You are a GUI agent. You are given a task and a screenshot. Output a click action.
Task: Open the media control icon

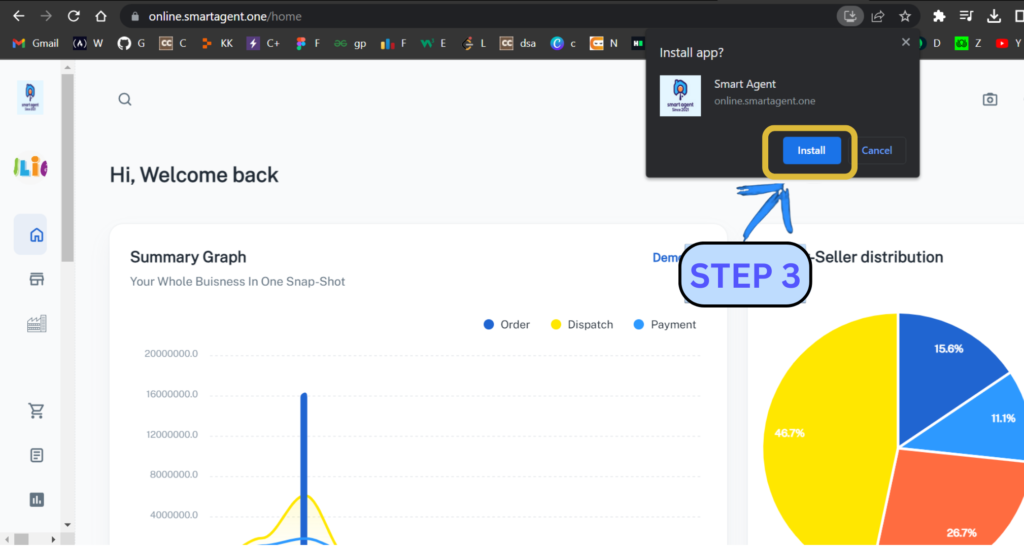point(967,16)
